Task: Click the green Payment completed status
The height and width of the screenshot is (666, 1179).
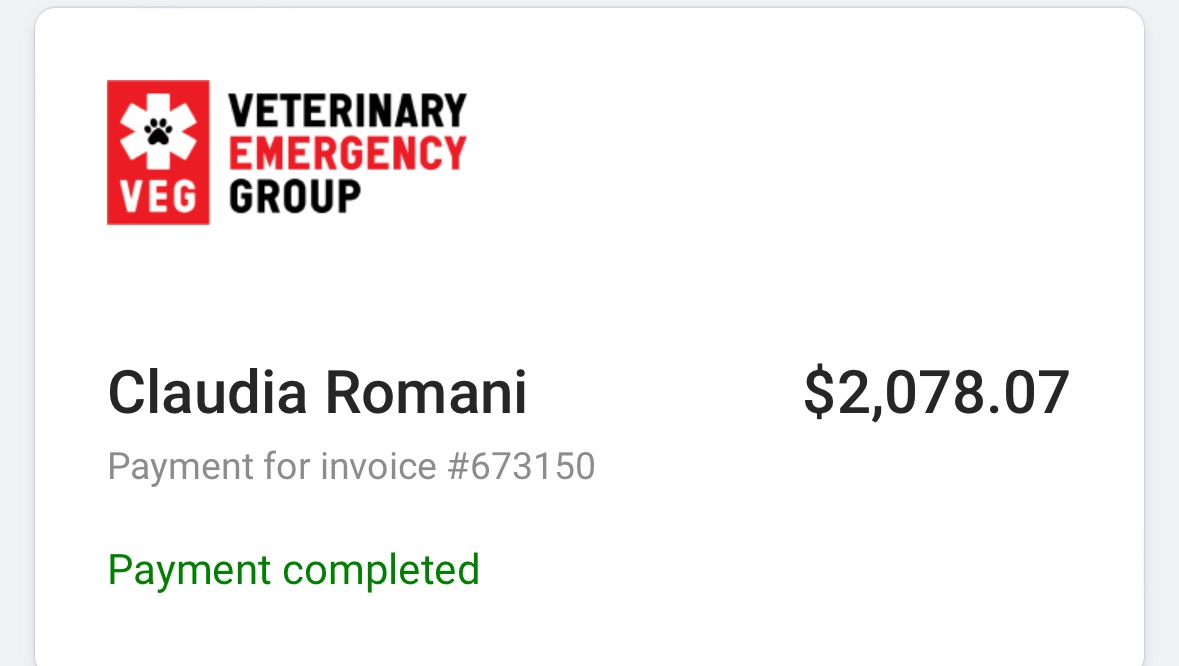Action: (293, 570)
